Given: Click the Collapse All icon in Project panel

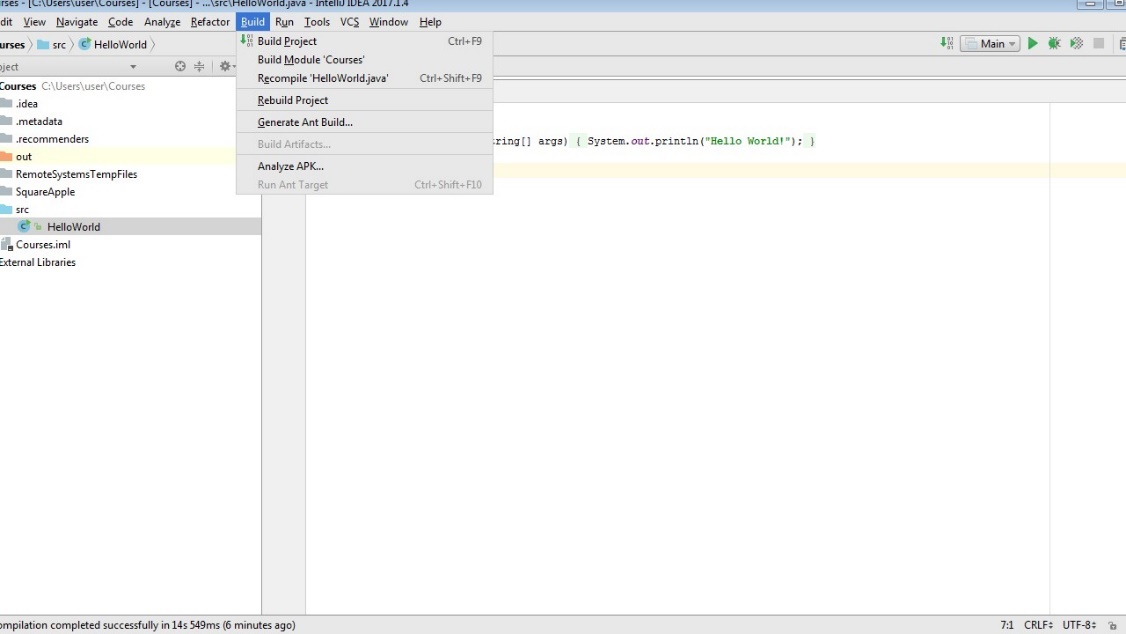Looking at the screenshot, I should [x=199, y=67].
